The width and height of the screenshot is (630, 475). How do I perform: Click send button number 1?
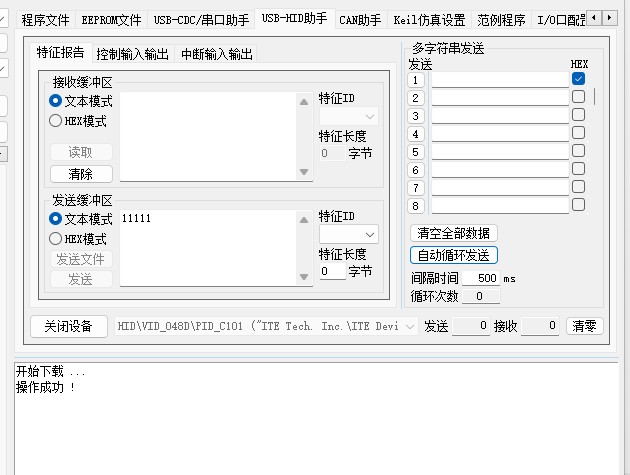click(415, 80)
